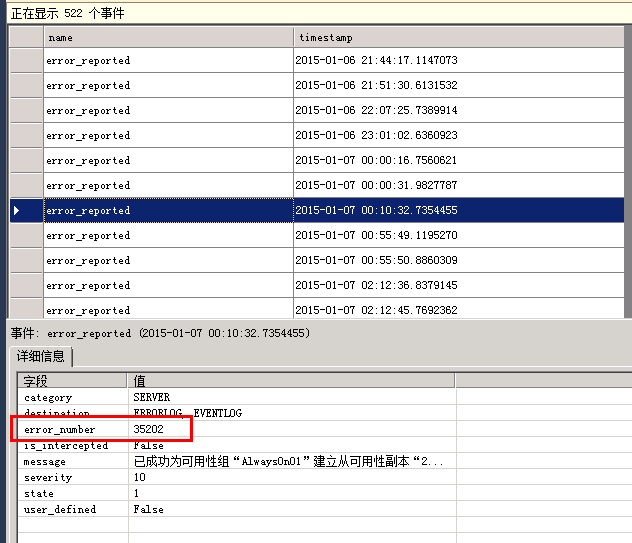
Task: Open the 详细信息 tab
Action: pyautogui.click(x=41, y=356)
